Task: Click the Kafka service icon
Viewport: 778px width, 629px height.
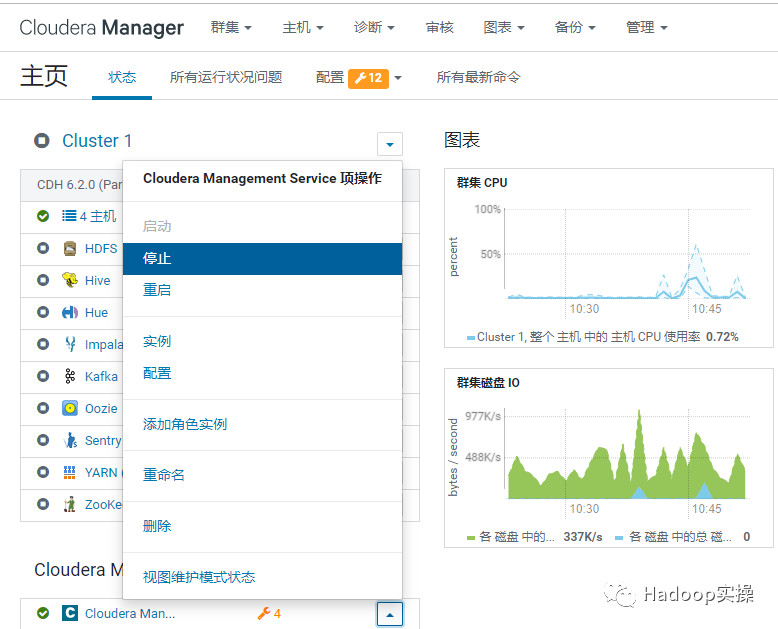Action: (70, 377)
